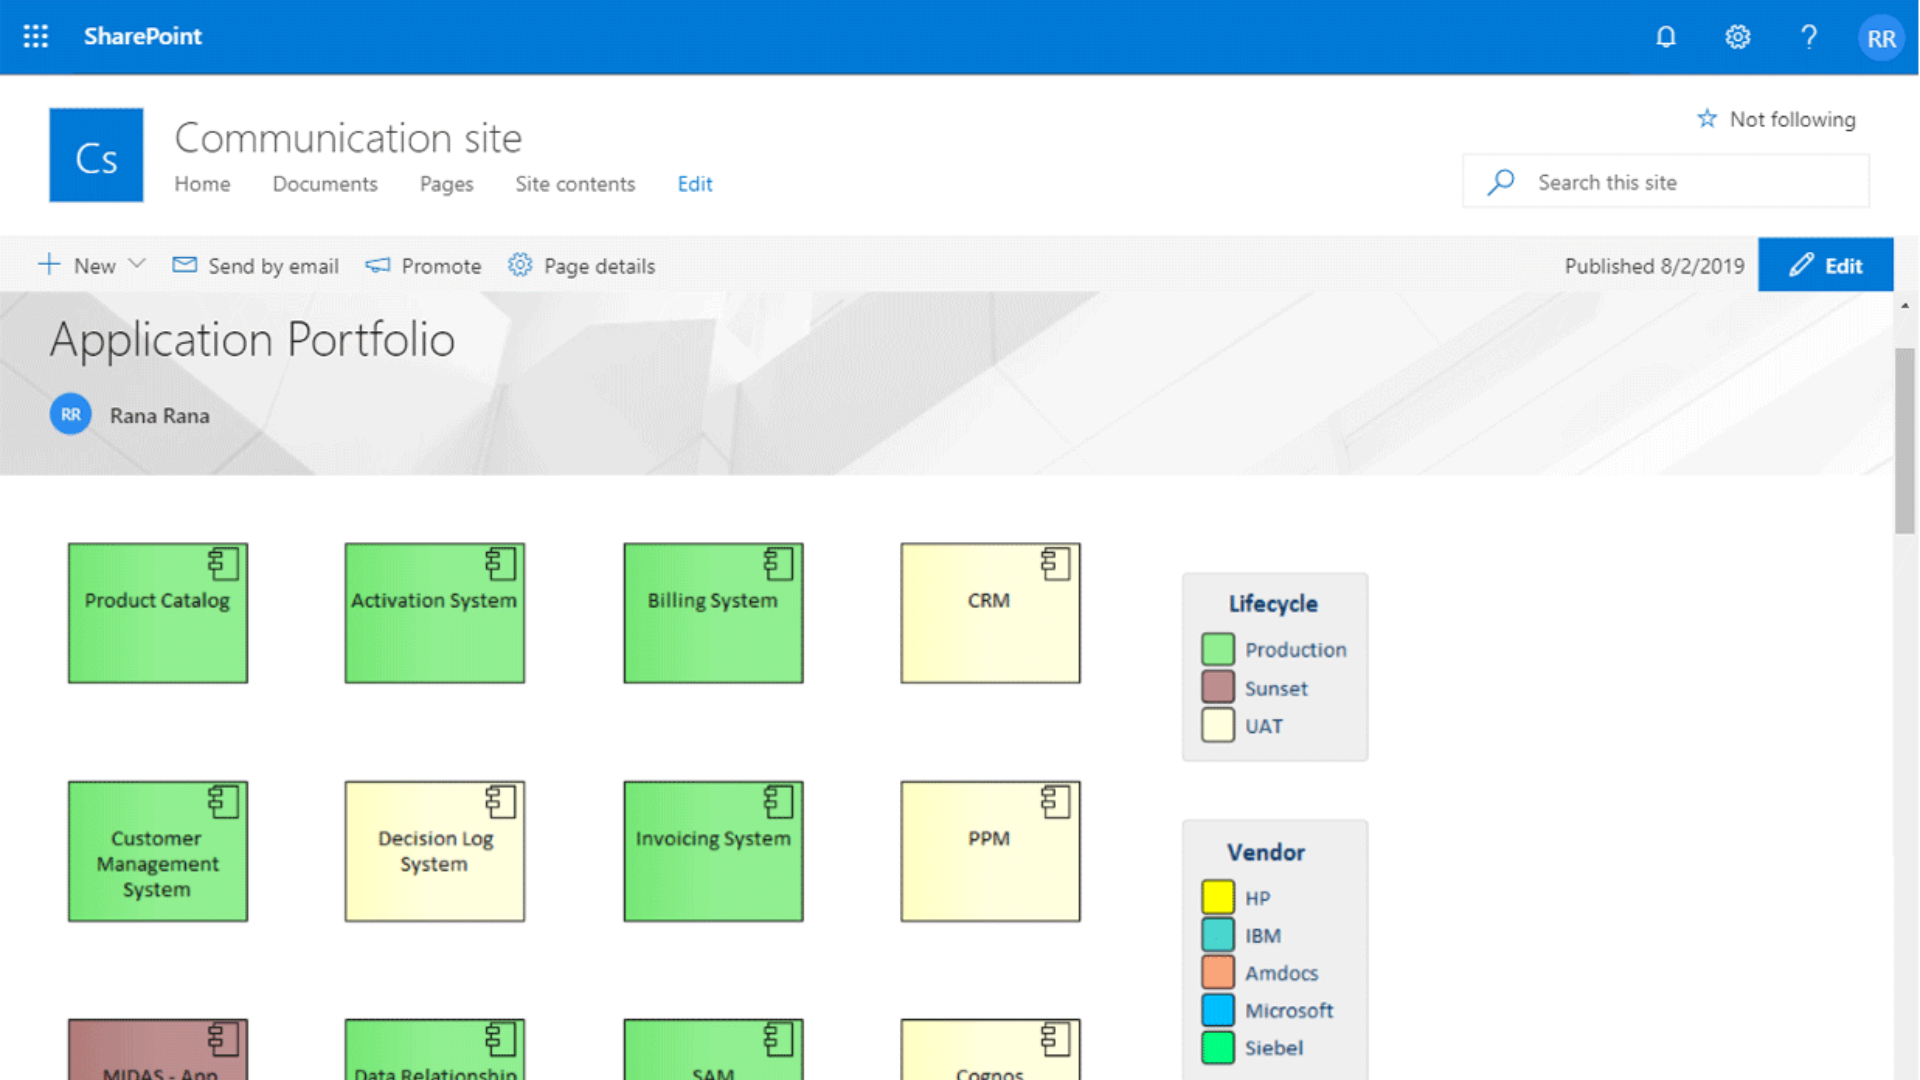Open the RR account avatar menu
Image resolution: width=1920 pixels, height=1080 pixels.
(1881, 37)
